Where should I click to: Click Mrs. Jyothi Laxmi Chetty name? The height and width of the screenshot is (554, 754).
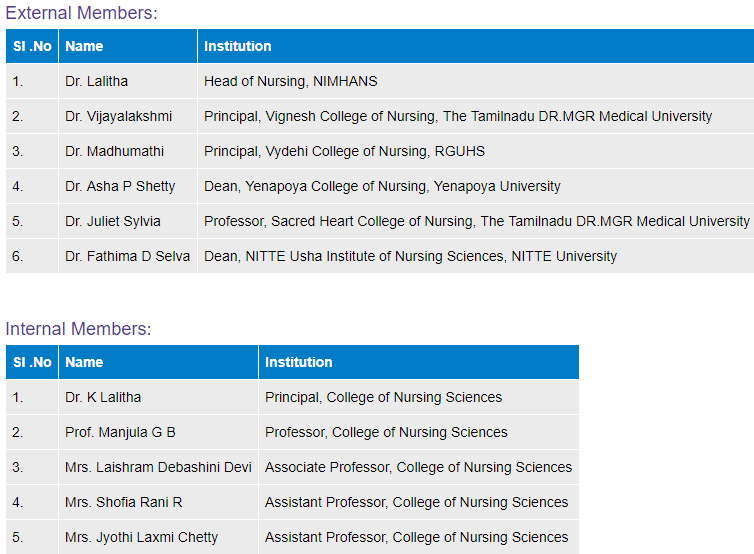[x=141, y=537]
